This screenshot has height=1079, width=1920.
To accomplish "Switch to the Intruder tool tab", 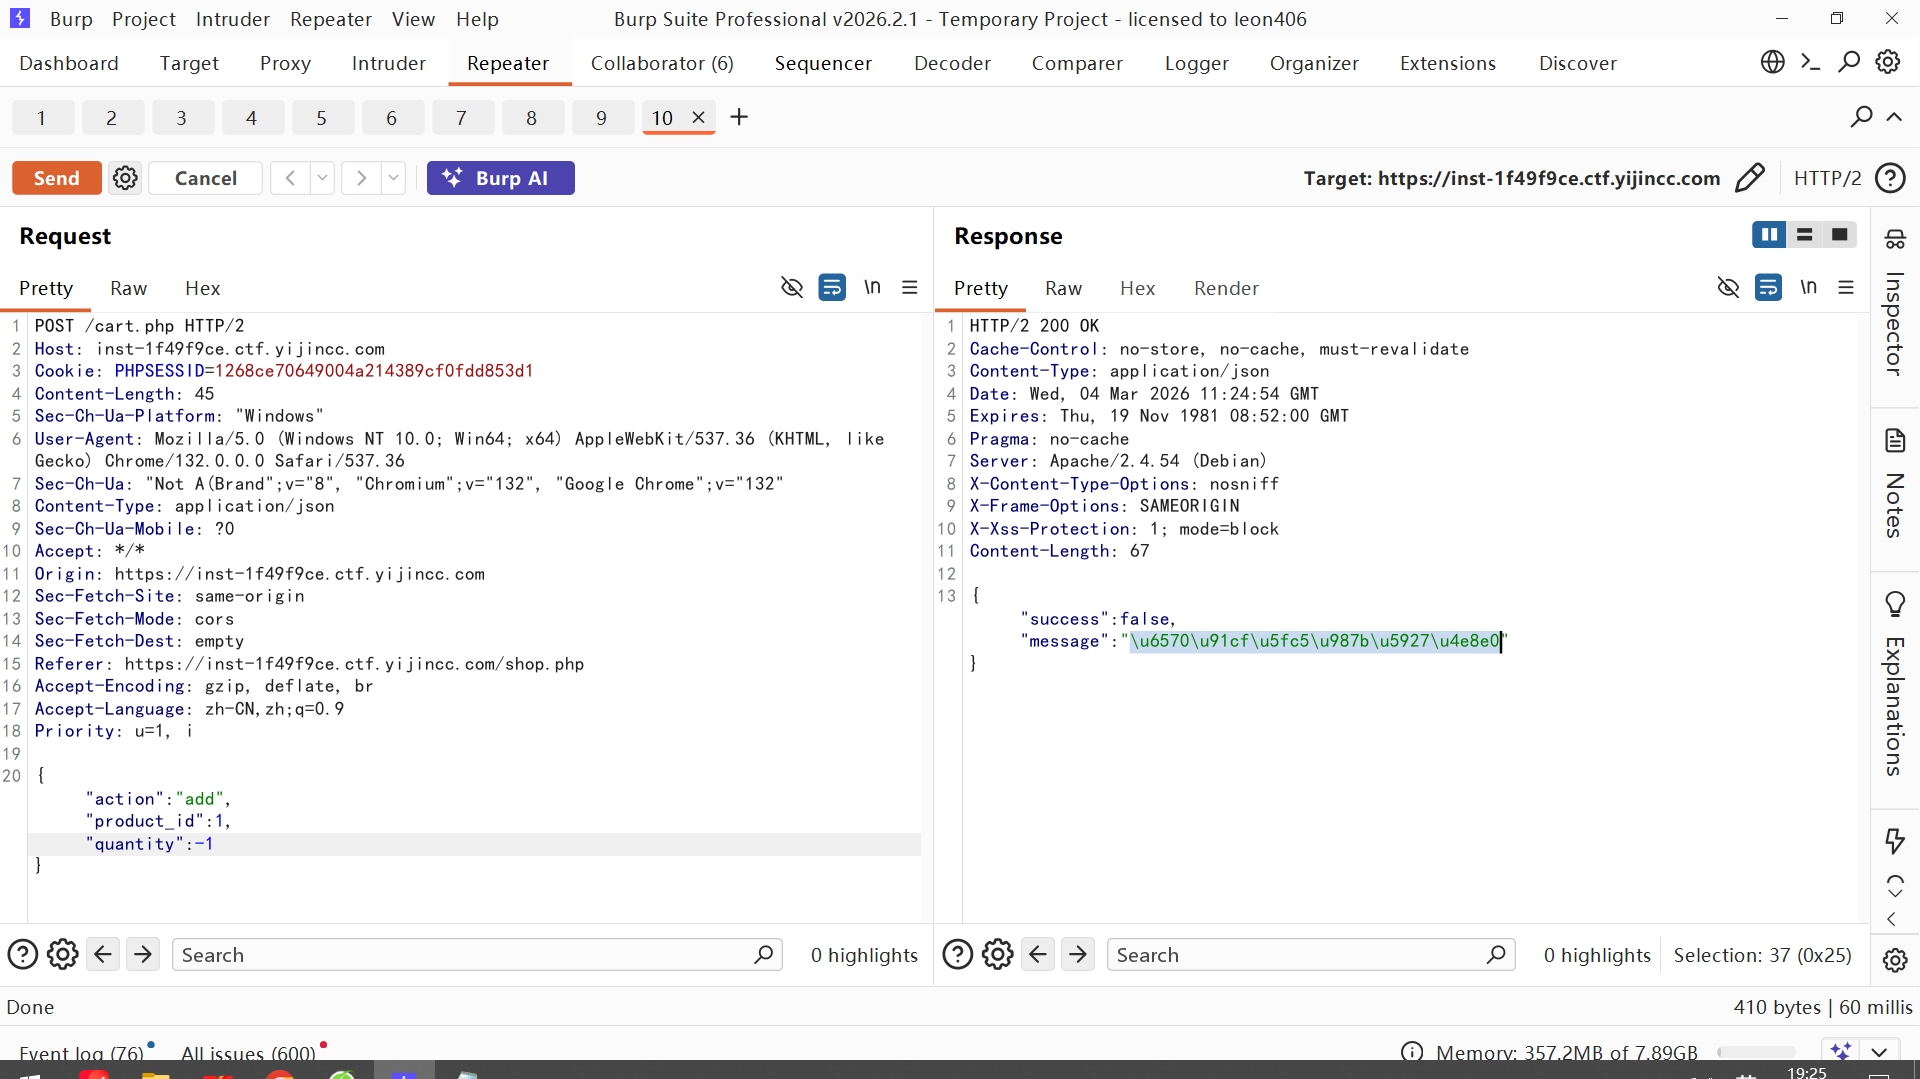I will point(388,63).
